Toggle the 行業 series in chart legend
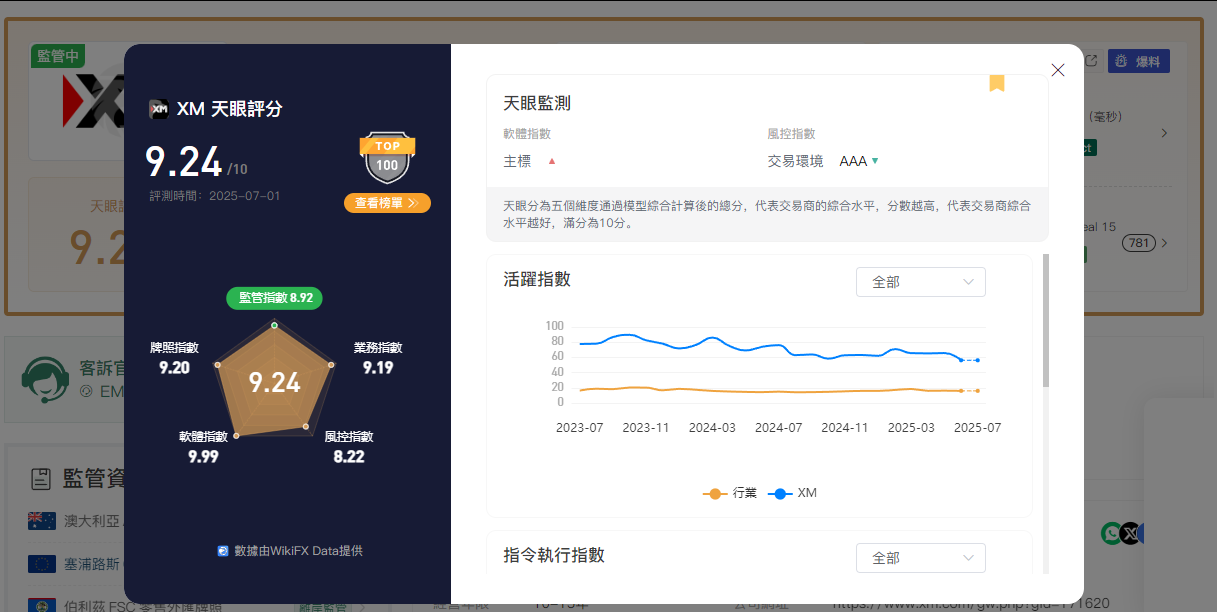 tap(730, 494)
